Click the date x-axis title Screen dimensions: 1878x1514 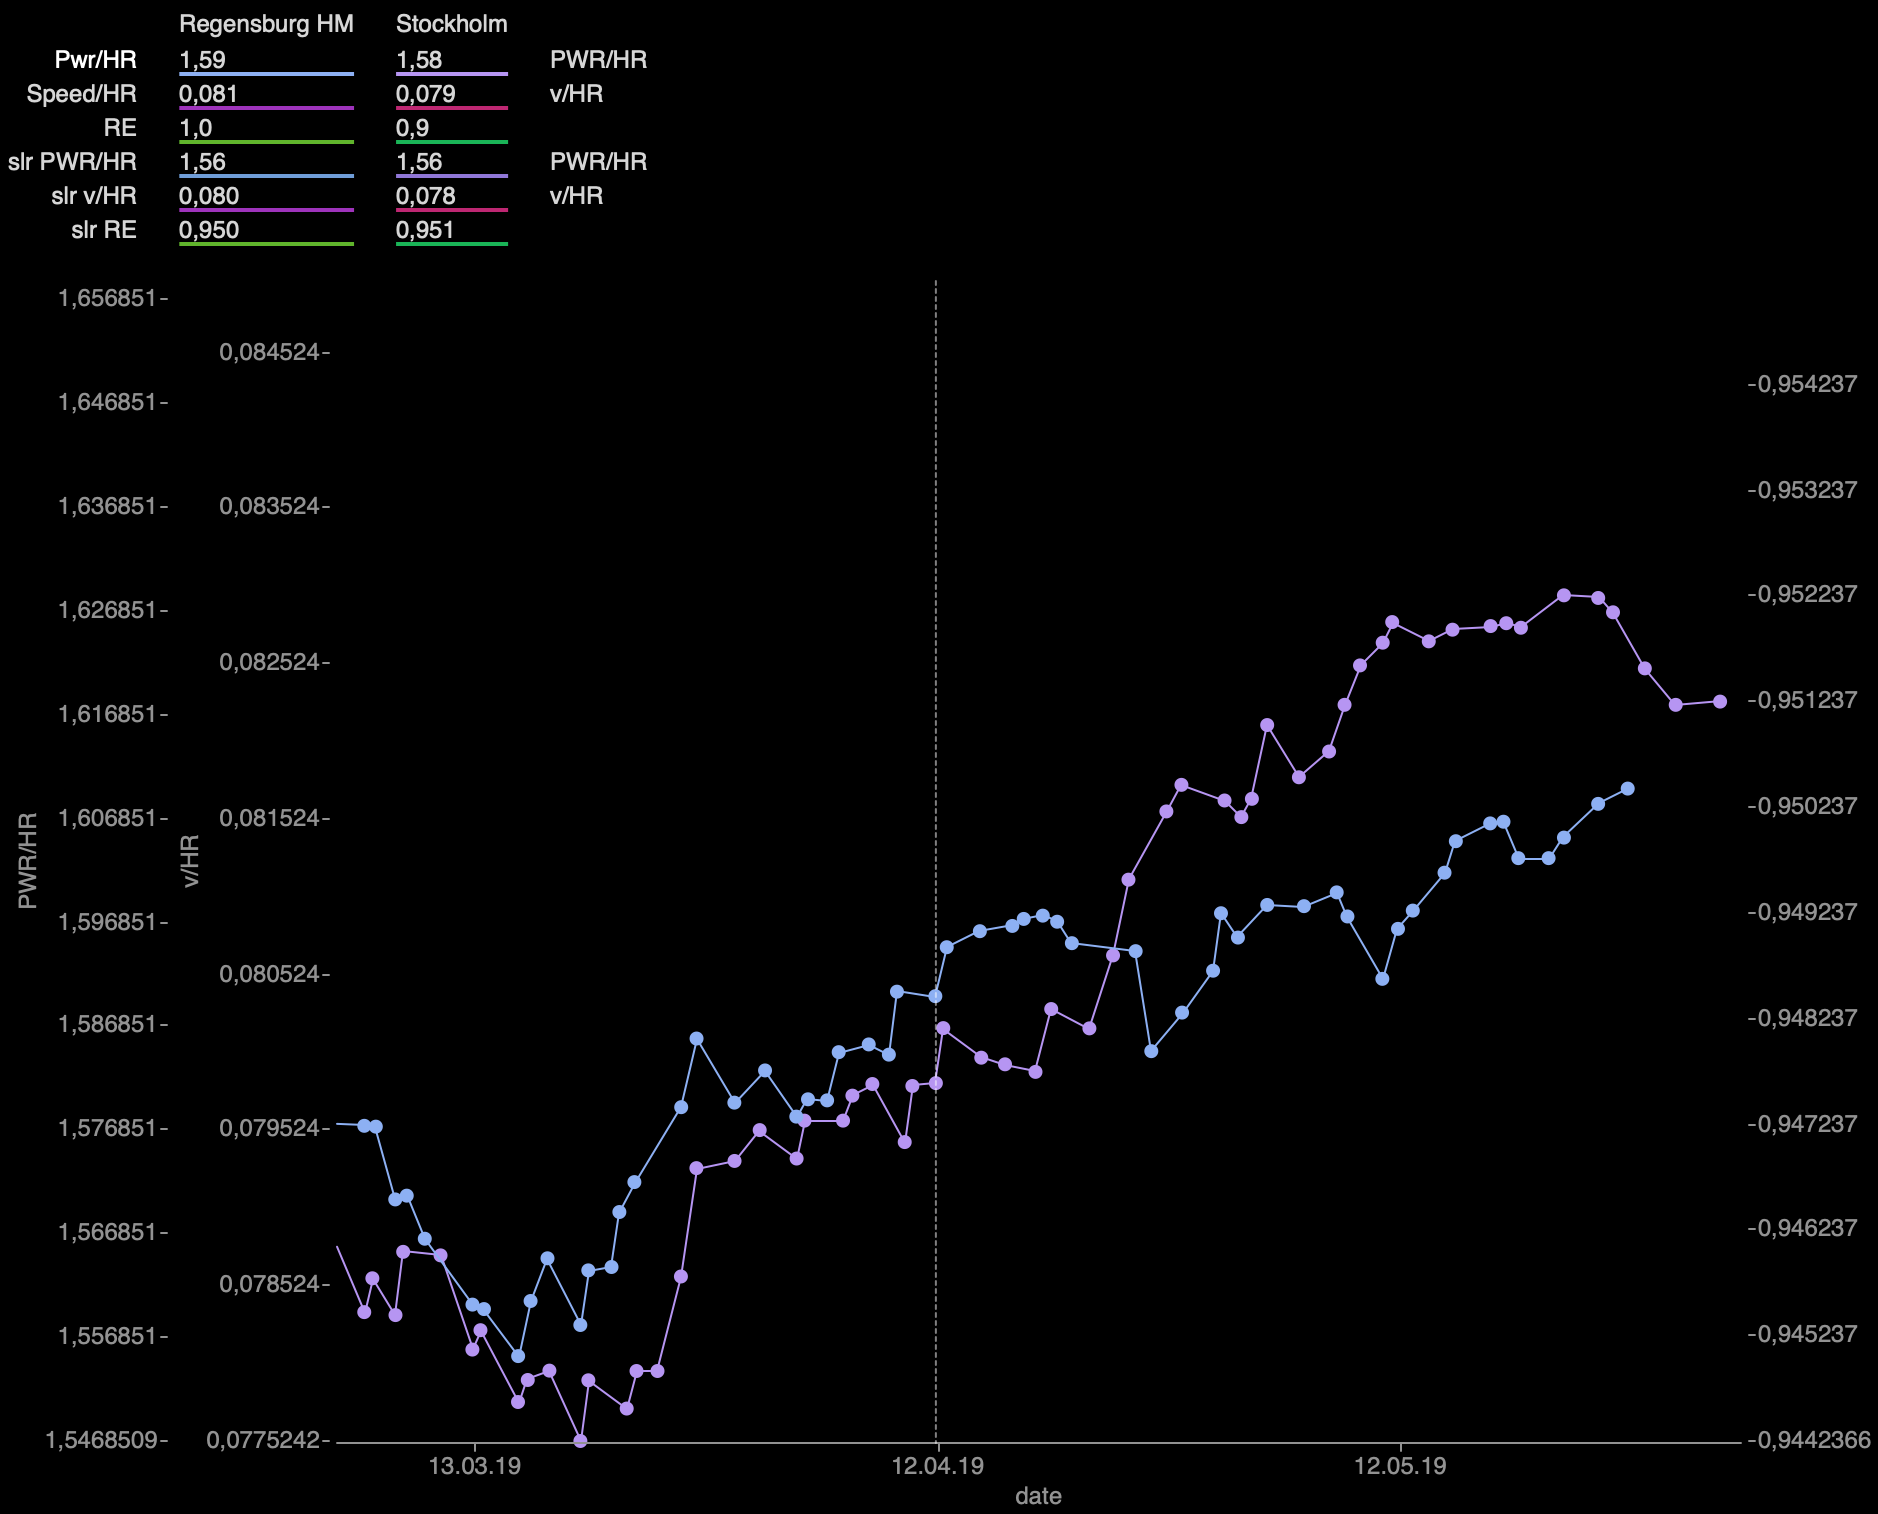pyautogui.click(x=1038, y=1496)
